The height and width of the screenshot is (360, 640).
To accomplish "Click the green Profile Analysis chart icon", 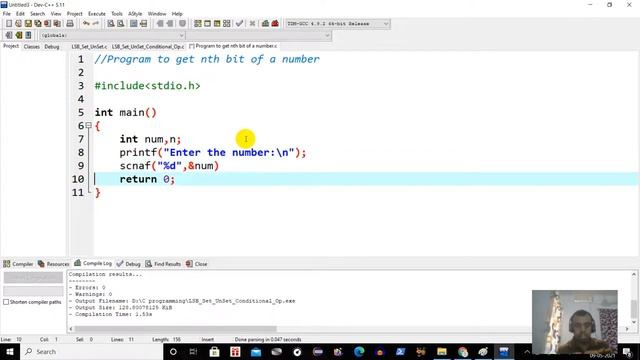I will [x=265, y=24].
